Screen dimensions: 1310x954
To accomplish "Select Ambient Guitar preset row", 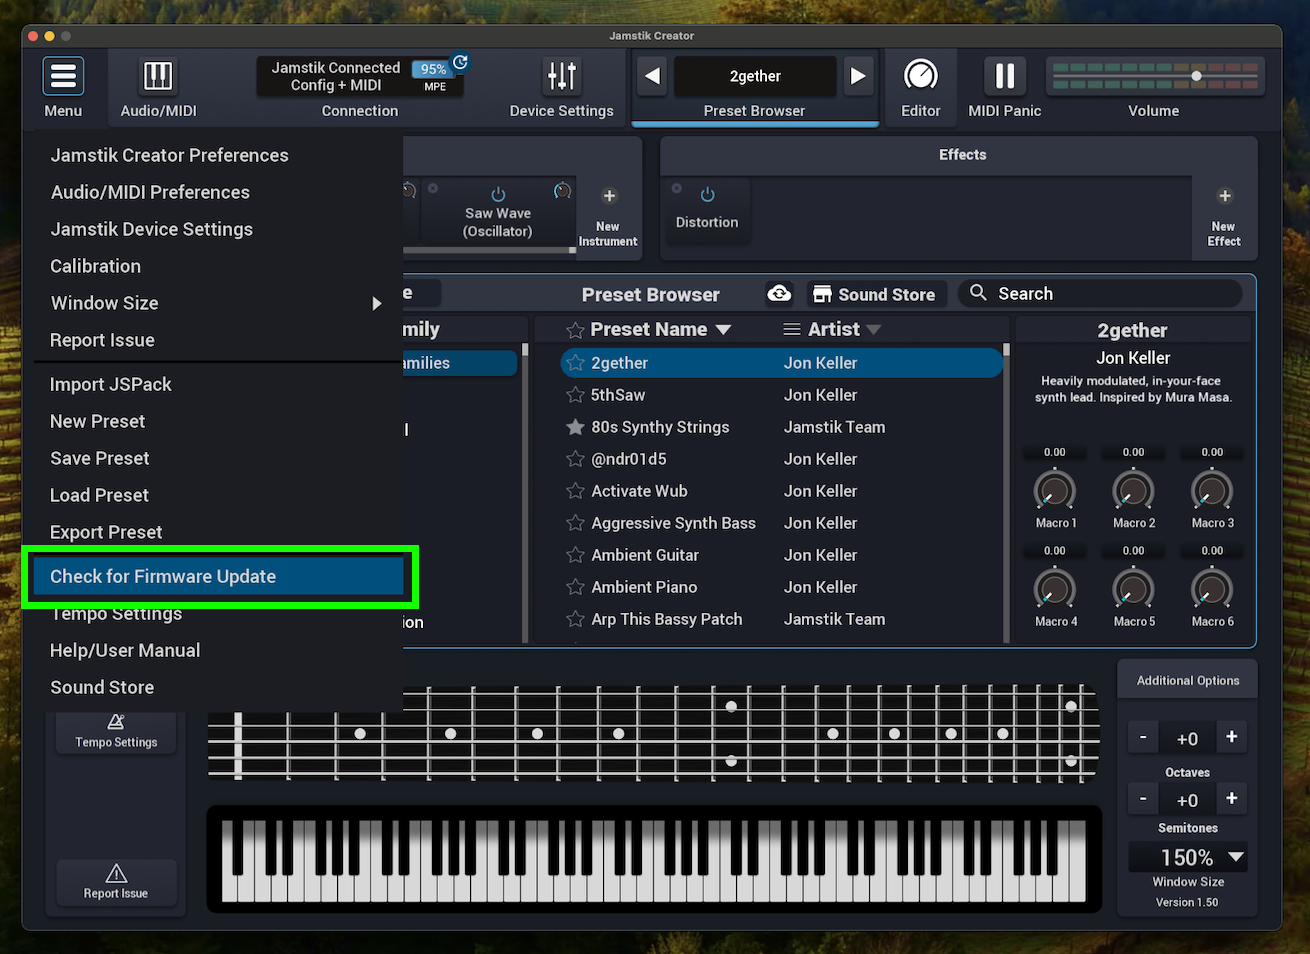I will point(782,555).
